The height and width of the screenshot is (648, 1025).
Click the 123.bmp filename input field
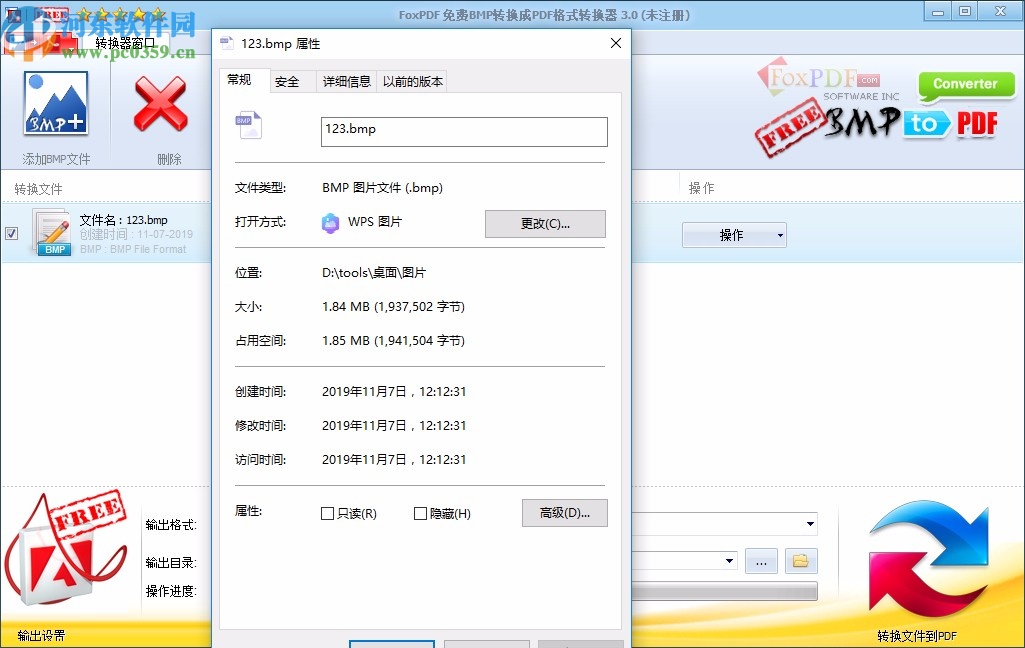[463, 131]
